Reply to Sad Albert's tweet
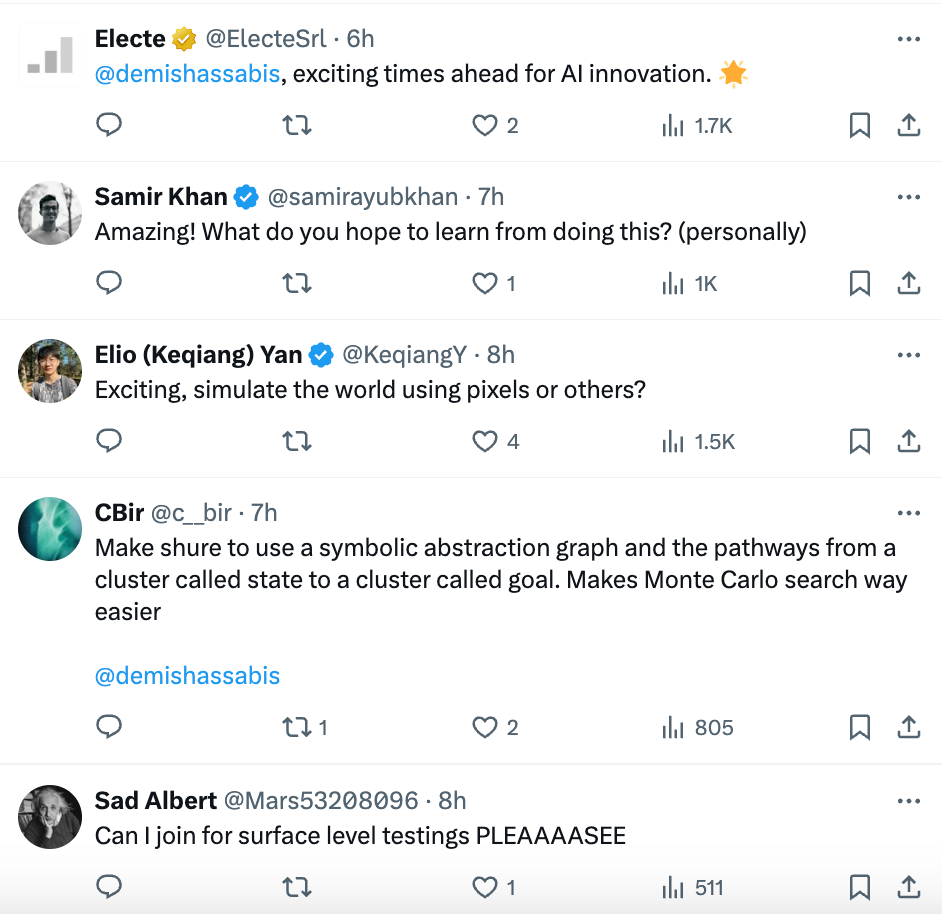942x914 pixels. [x=109, y=887]
